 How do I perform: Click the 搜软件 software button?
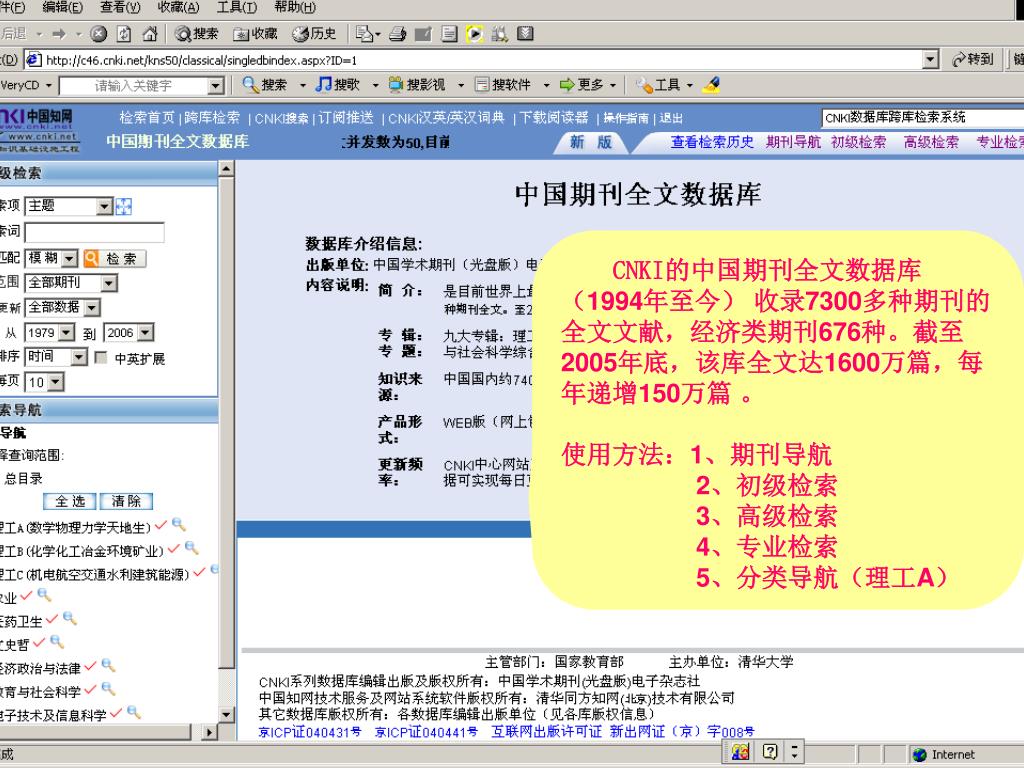(503, 85)
